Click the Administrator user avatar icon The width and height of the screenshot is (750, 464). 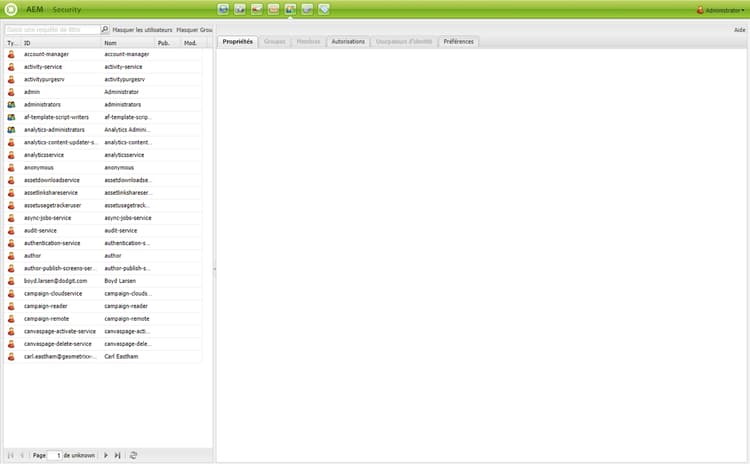[x=700, y=10]
